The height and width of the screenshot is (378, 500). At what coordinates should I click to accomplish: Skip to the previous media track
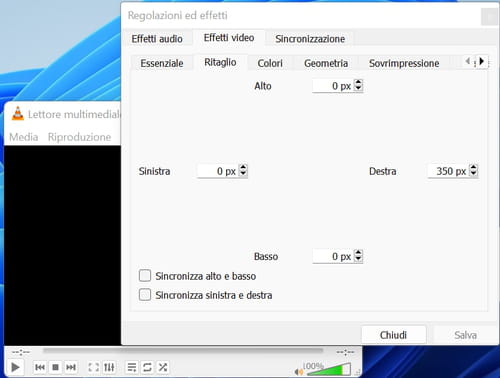[40, 367]
